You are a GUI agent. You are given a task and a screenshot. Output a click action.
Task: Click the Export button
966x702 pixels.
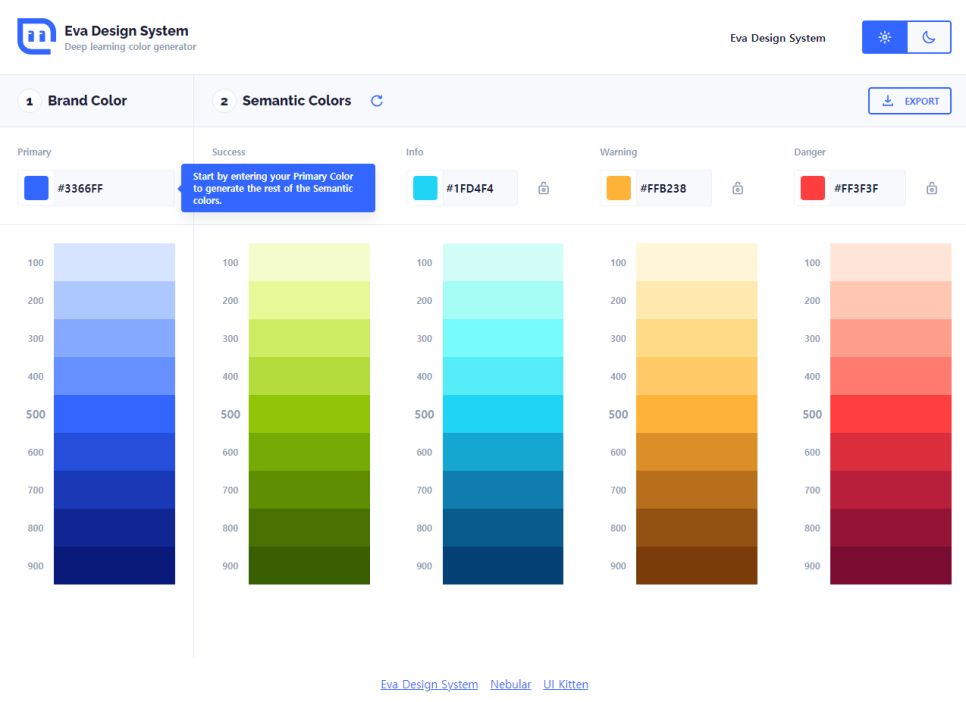909,101
